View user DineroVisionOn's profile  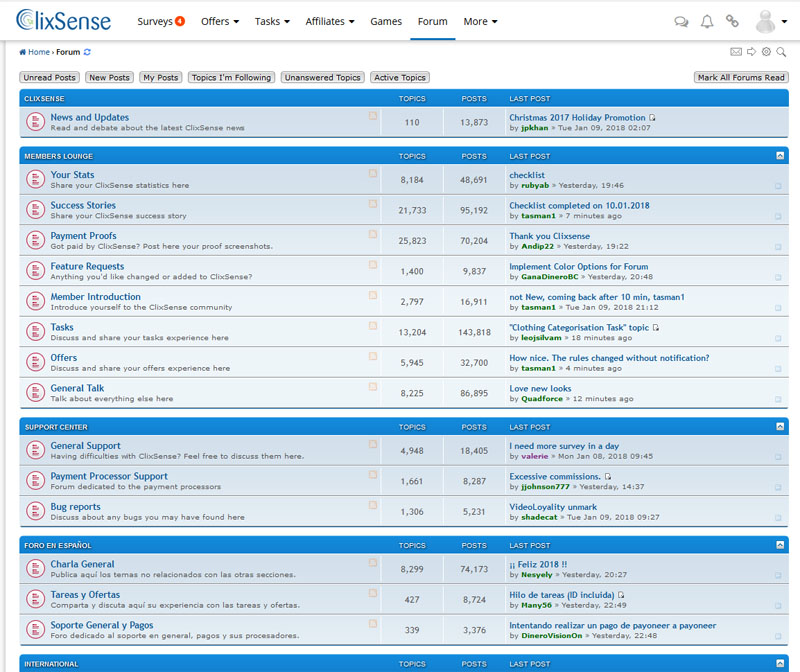[552, 636]
